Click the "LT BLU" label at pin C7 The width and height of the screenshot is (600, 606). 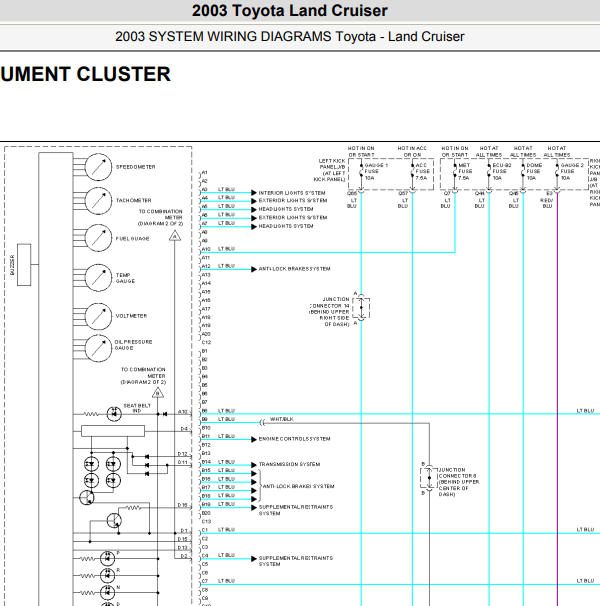pyautogui.click(x=226, y=581)
